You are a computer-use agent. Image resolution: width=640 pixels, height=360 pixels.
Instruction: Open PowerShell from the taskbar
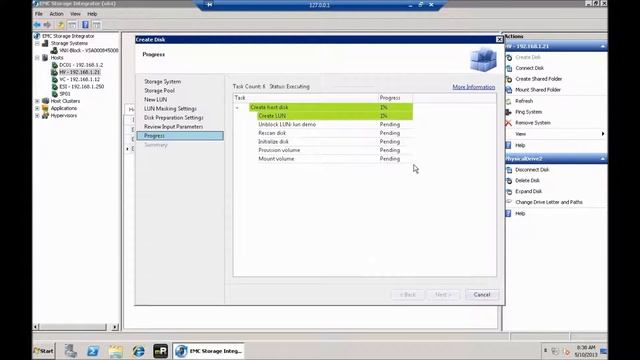pos(93,351)
